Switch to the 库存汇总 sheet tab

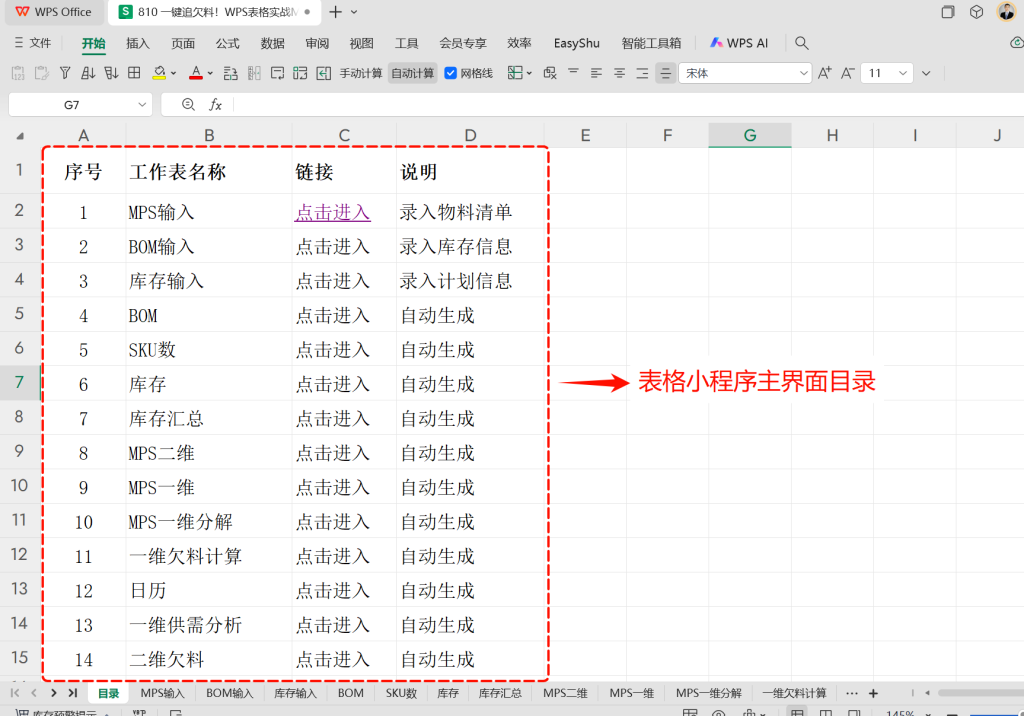point(500,693)
